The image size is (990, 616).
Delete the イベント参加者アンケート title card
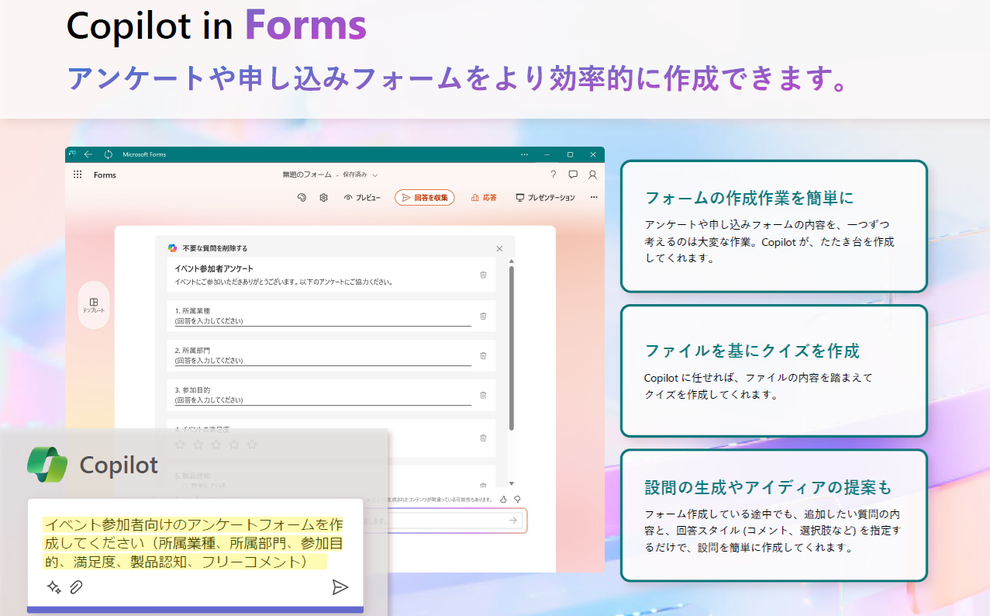(483, 275)
